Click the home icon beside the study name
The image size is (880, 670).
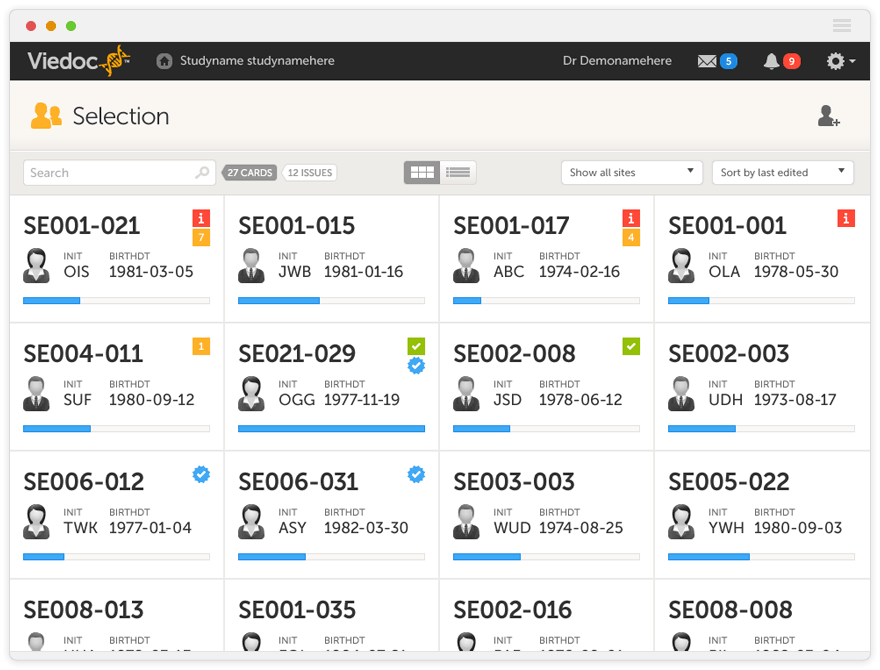164,61
